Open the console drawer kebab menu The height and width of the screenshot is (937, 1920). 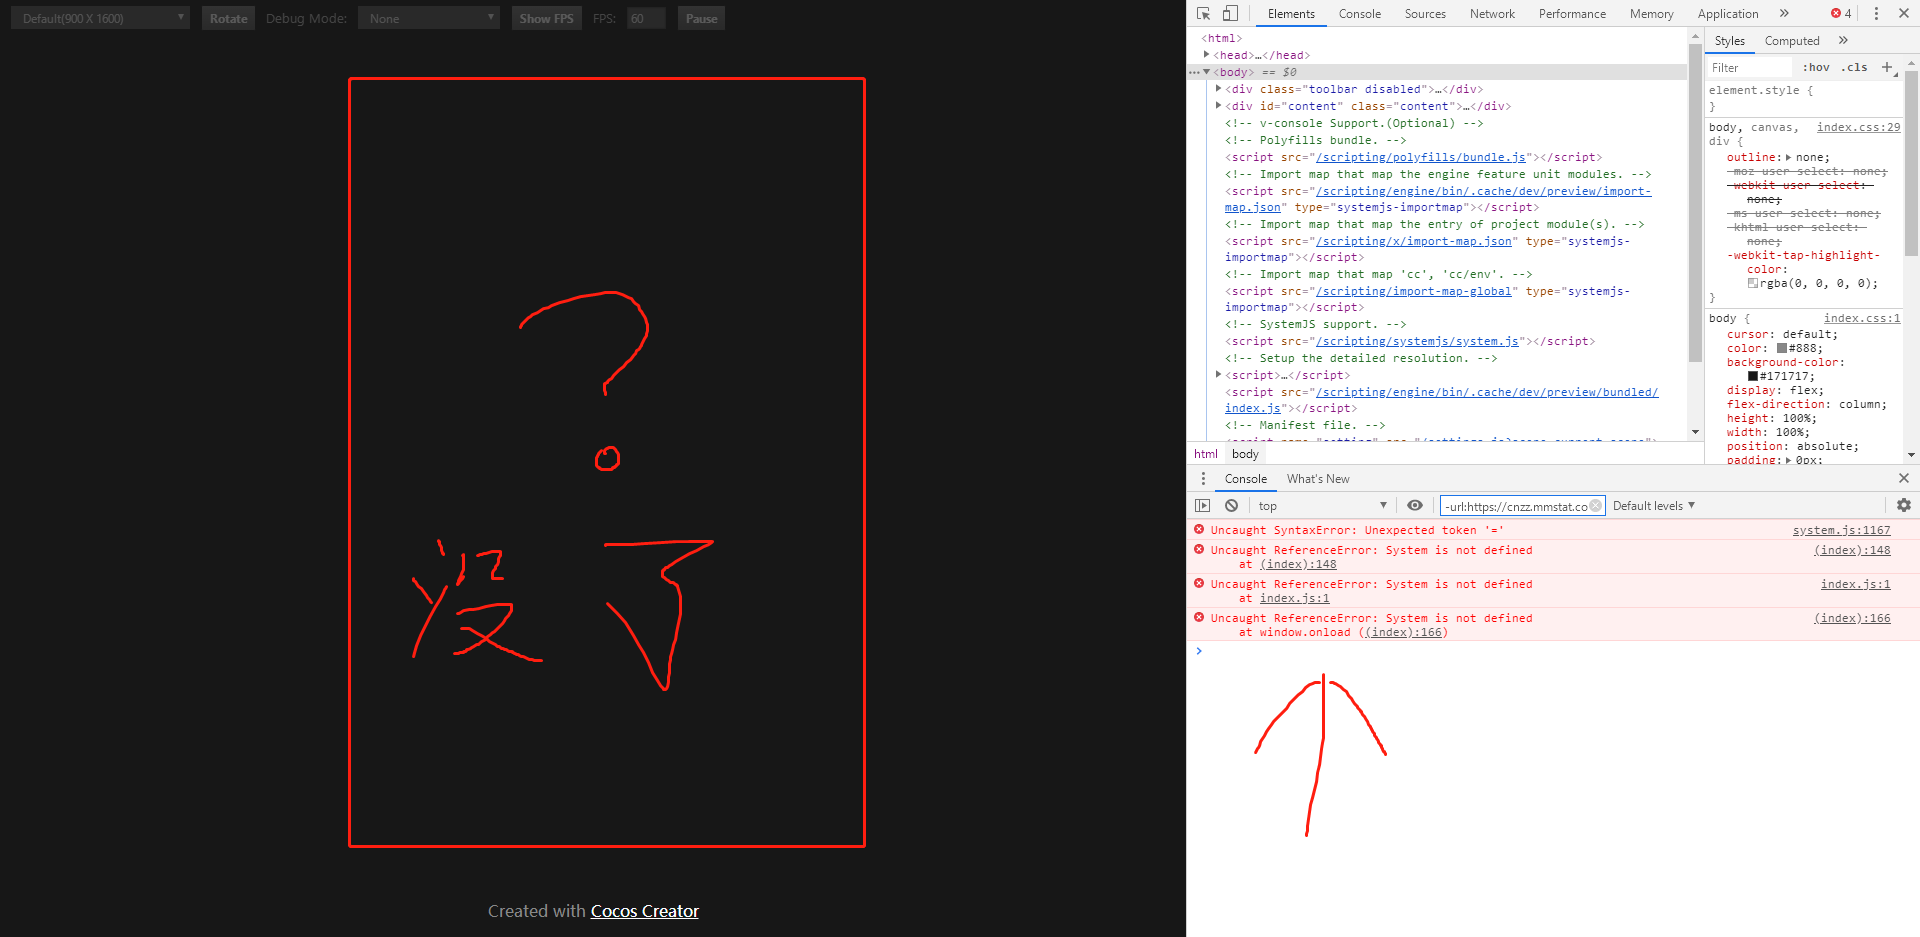pyautogui.click(x=1203, y=479)
